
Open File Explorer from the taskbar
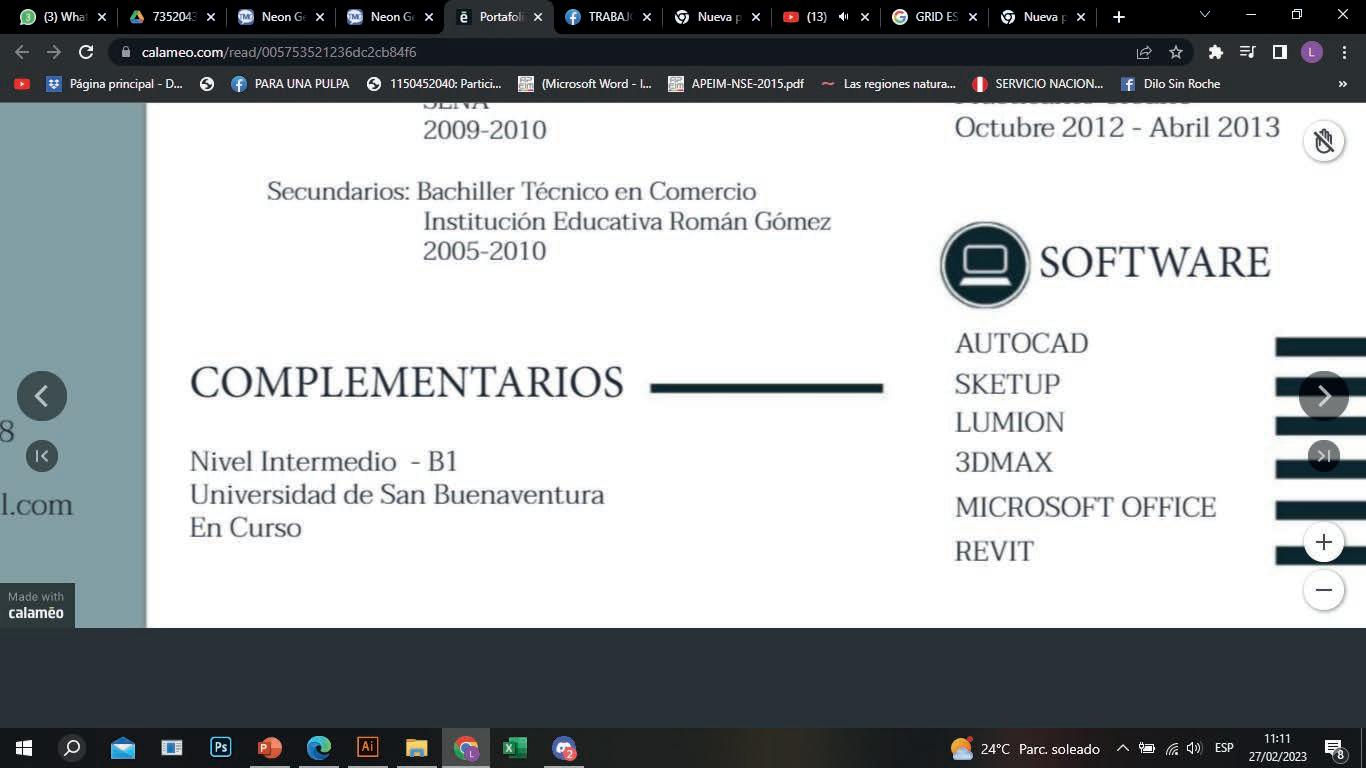click(417, 748)
